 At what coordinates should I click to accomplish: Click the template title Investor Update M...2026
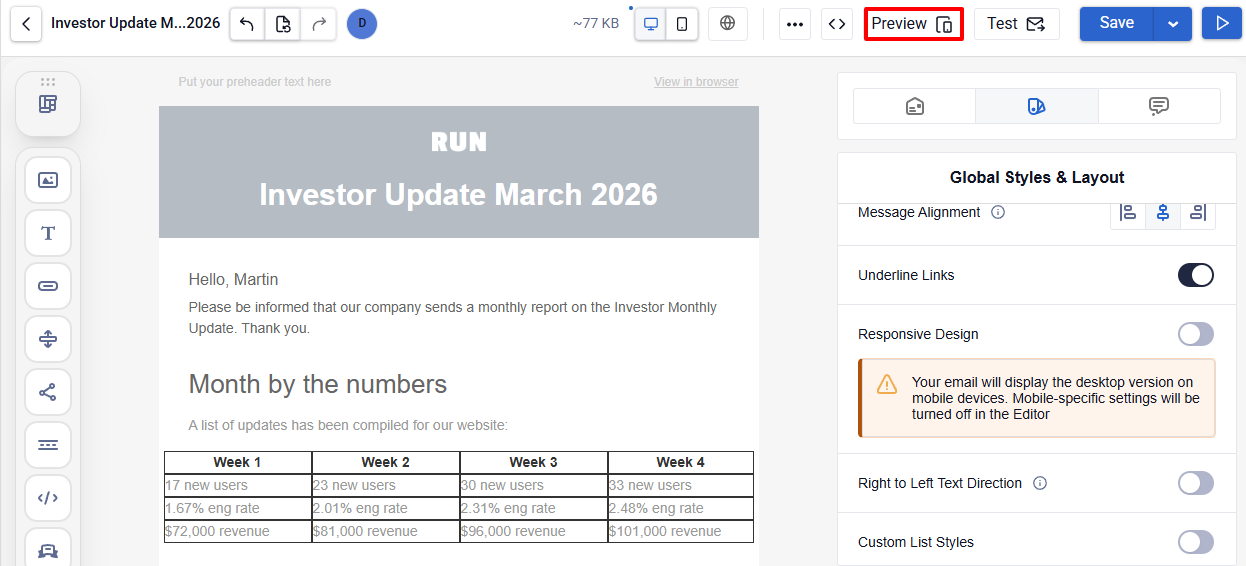(136, 23)
